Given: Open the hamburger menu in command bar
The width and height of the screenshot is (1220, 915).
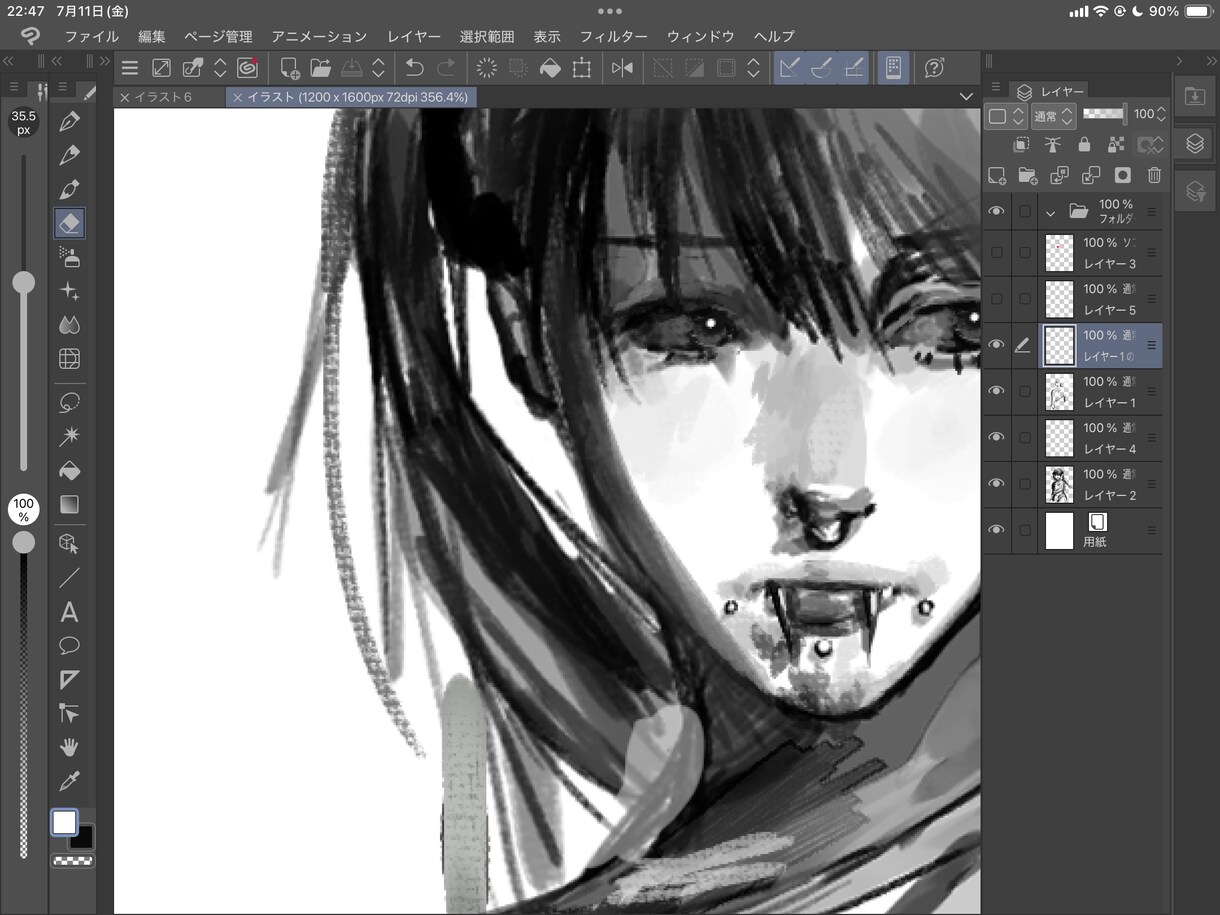Looking at the screenshot, I should (x=130, y=68).
